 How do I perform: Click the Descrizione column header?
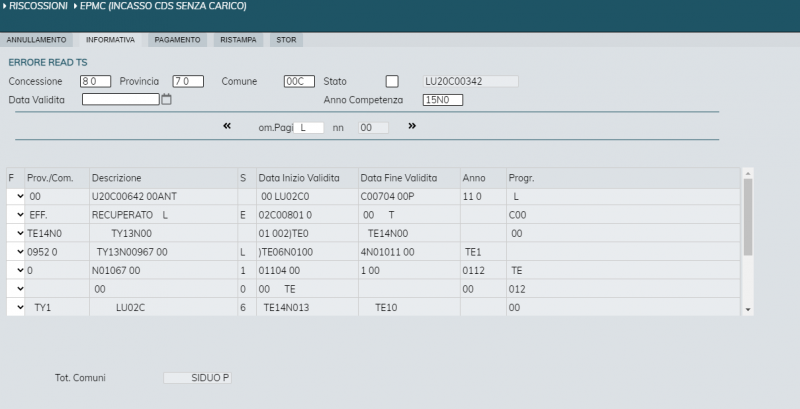point(116,178)
